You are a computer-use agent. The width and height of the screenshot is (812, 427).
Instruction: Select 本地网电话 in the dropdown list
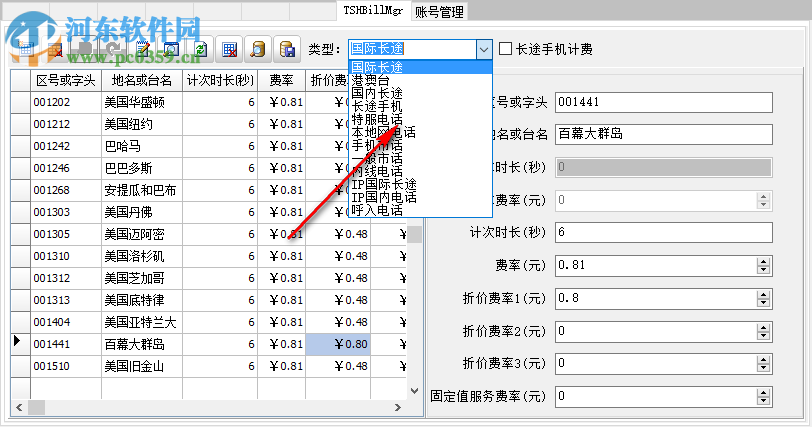(x=420, y=132)
